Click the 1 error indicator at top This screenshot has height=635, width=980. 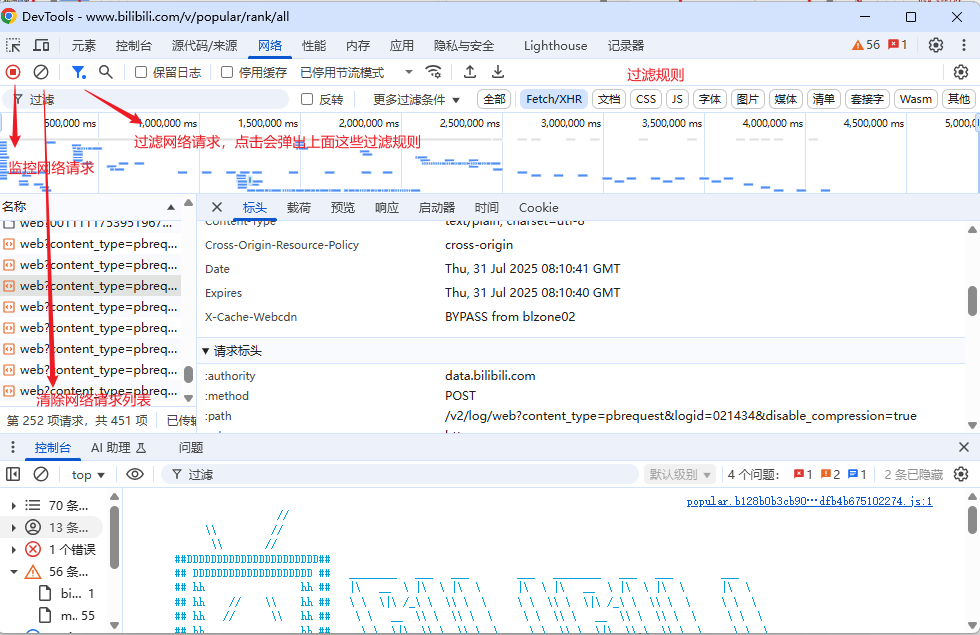pyautogui.click(x=898, y=45)
